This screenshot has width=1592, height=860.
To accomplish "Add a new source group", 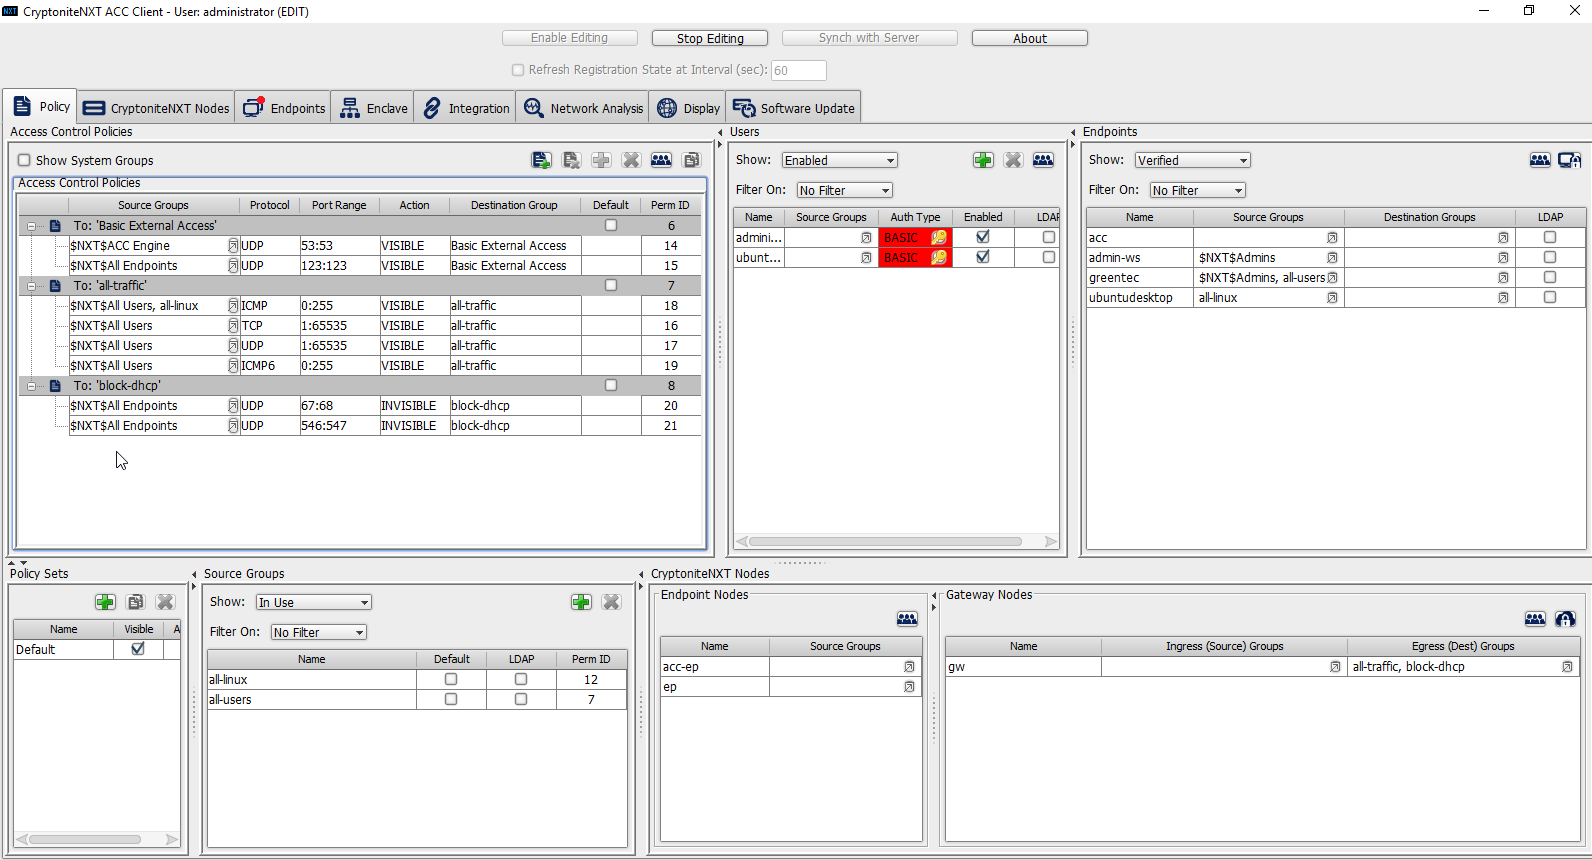I will pos(581,602).
